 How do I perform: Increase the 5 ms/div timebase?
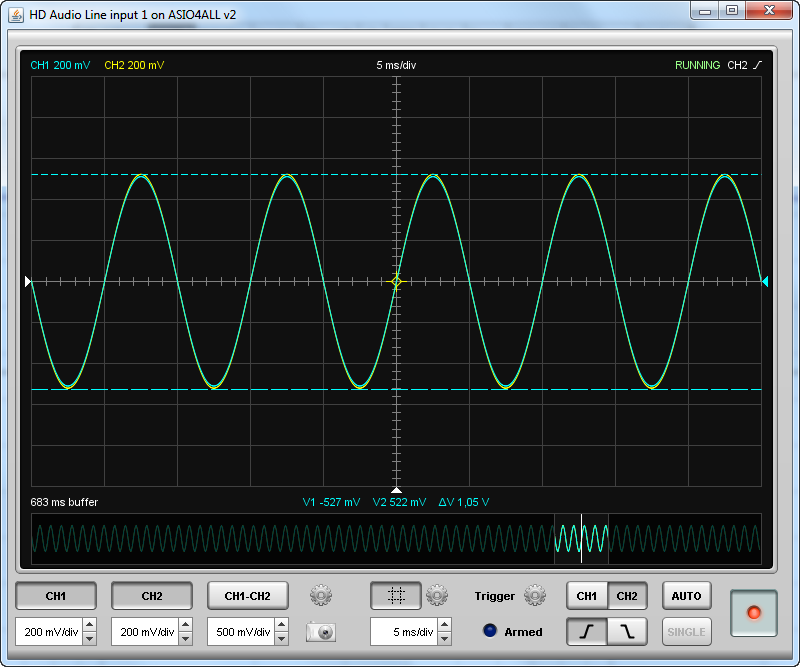(x=444, y=625)
